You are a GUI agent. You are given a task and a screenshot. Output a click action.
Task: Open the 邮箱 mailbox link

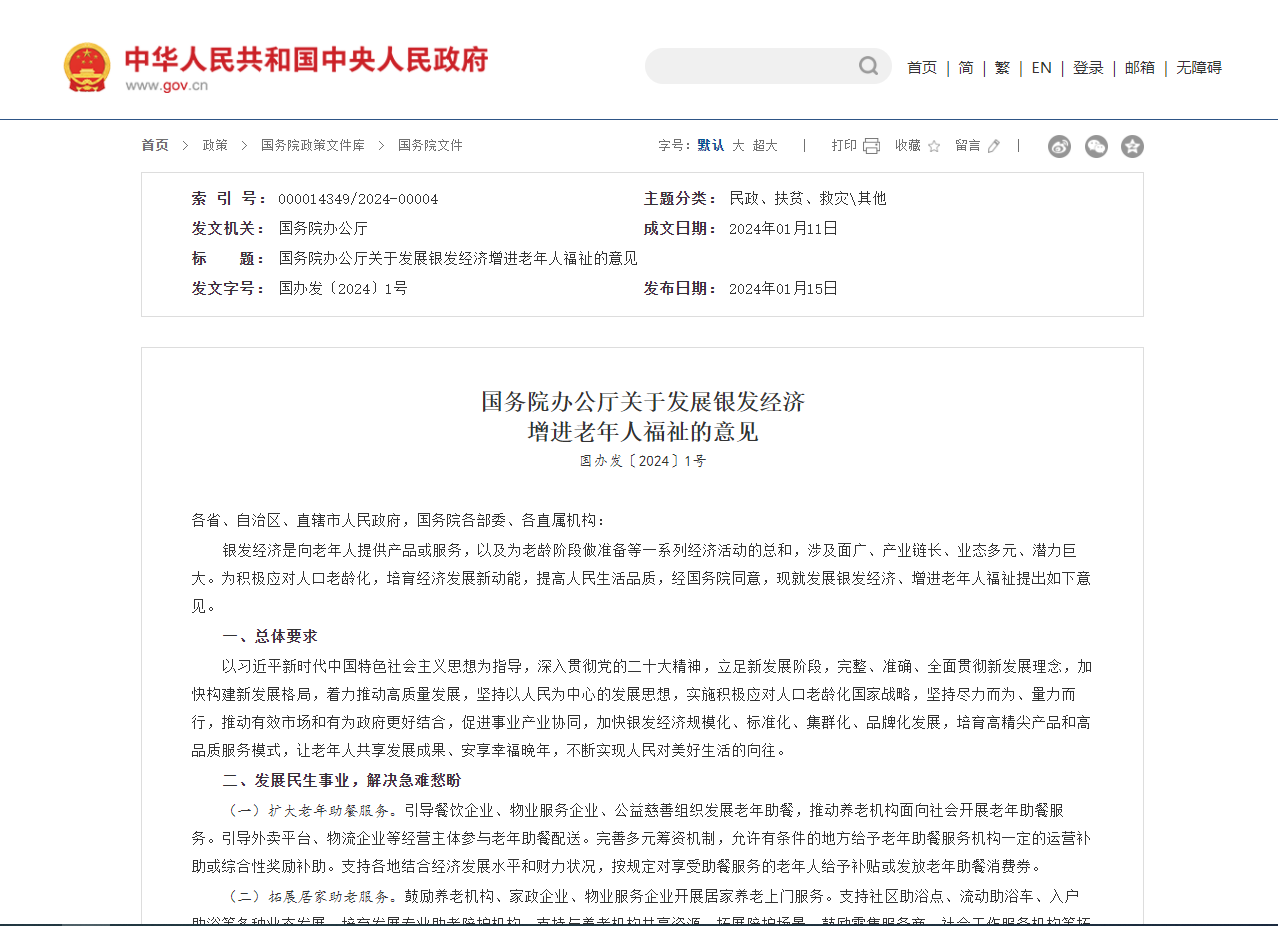(1139, 68)
